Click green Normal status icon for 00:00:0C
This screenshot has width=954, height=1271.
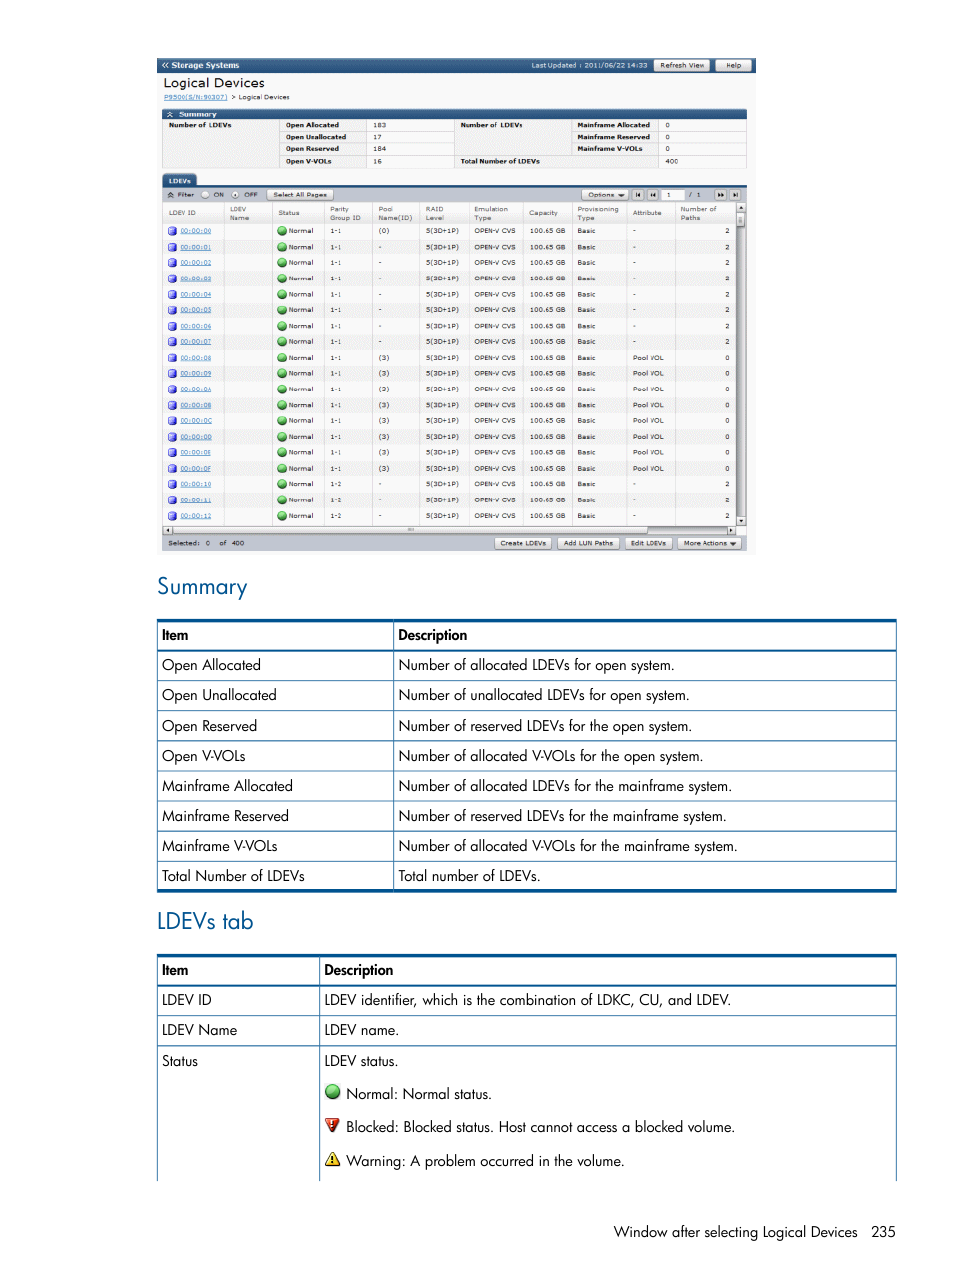pos(282,421)
